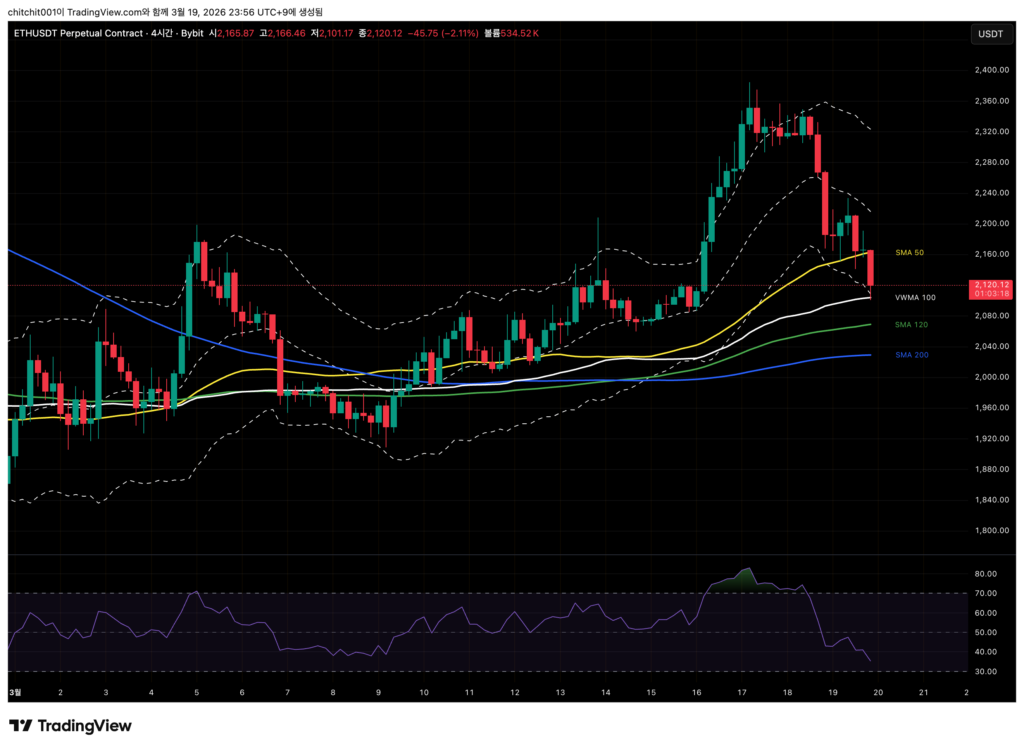Click date 17 on the time axis
The height and width of the screenshot is (749, 1024).
(x=742, y=692)
